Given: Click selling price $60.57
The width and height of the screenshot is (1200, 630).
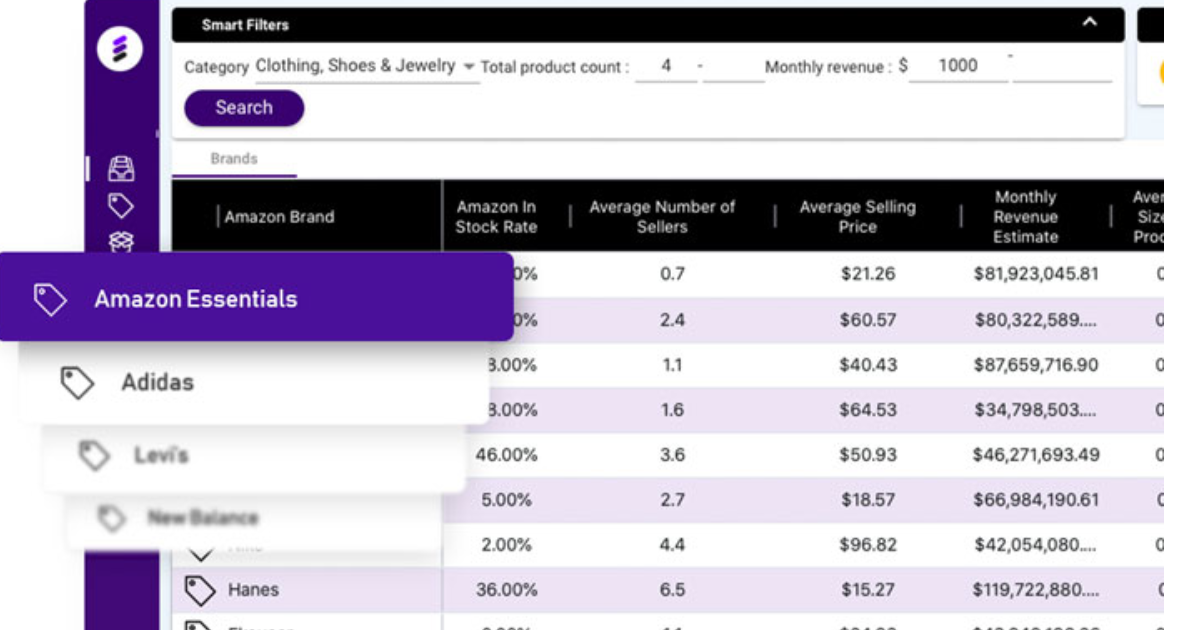Looking at the screenshot, I should tap(869, 321).
